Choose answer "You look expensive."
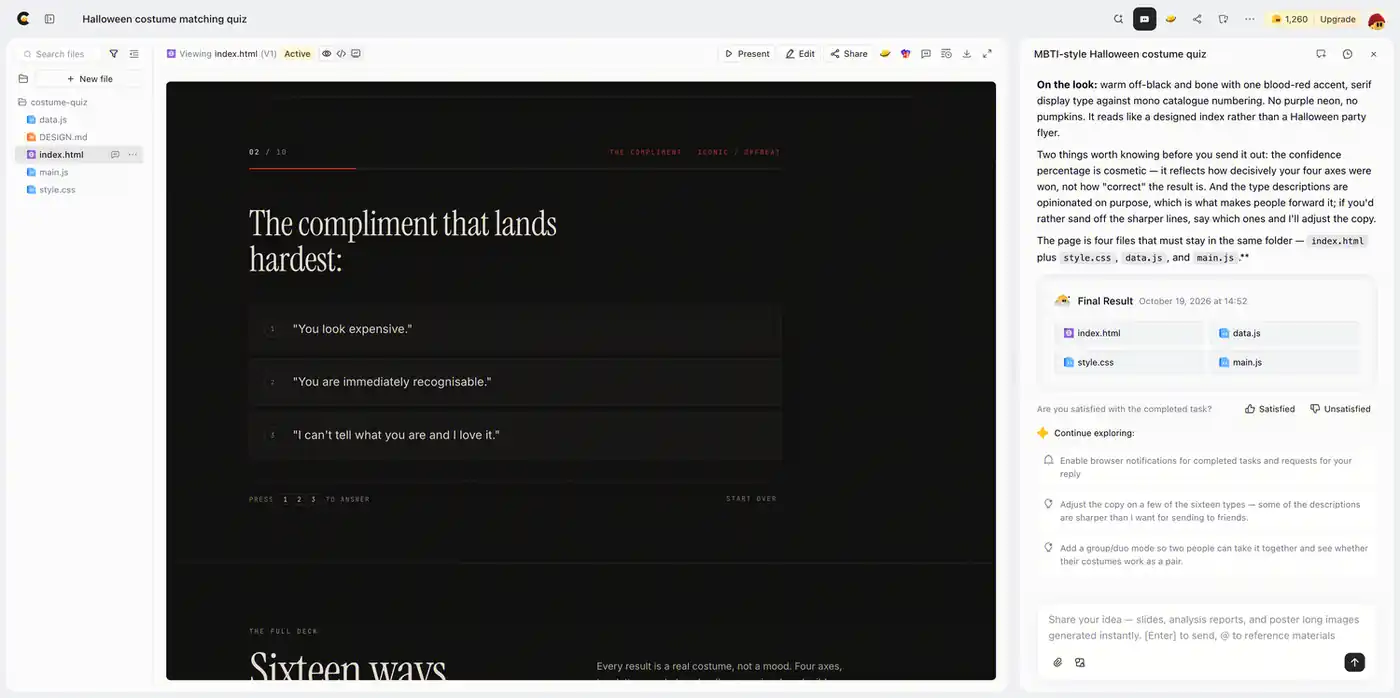 click(x=515, y=329)
